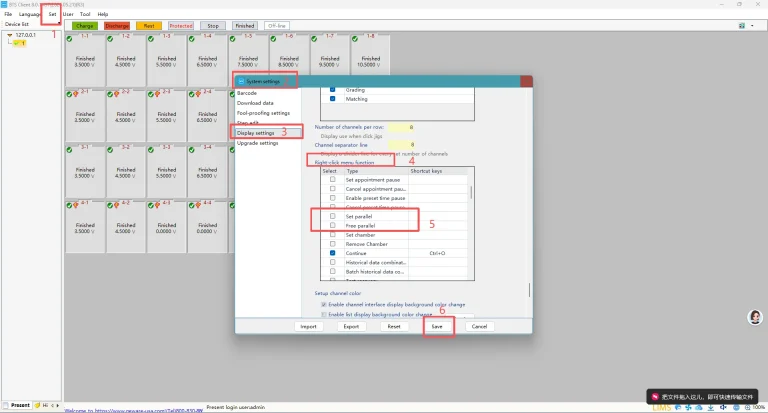This screenshot has width=768, height=413.
Task: Select Fool-proofing settings in list
Action: click(264, 113)
